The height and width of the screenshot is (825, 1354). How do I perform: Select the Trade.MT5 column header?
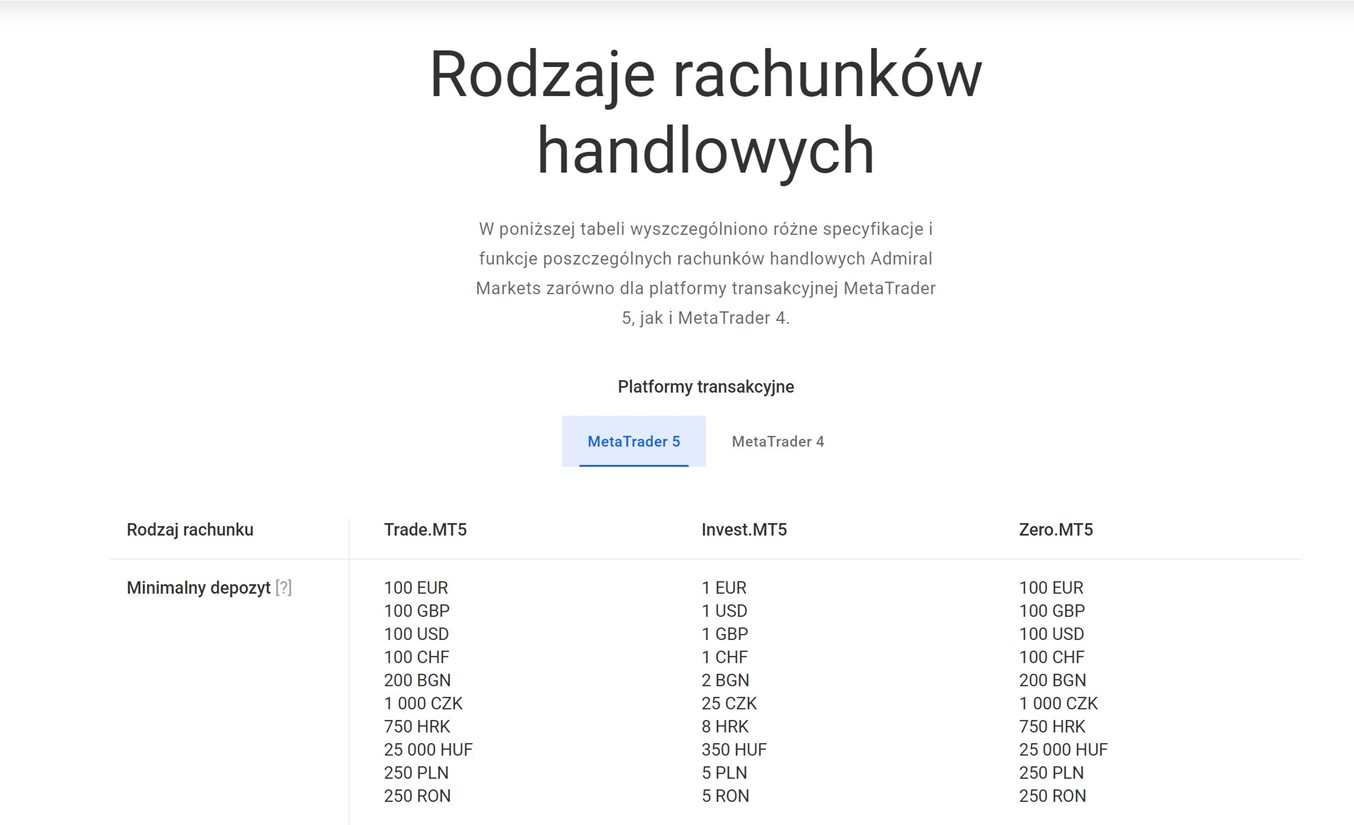425,530
